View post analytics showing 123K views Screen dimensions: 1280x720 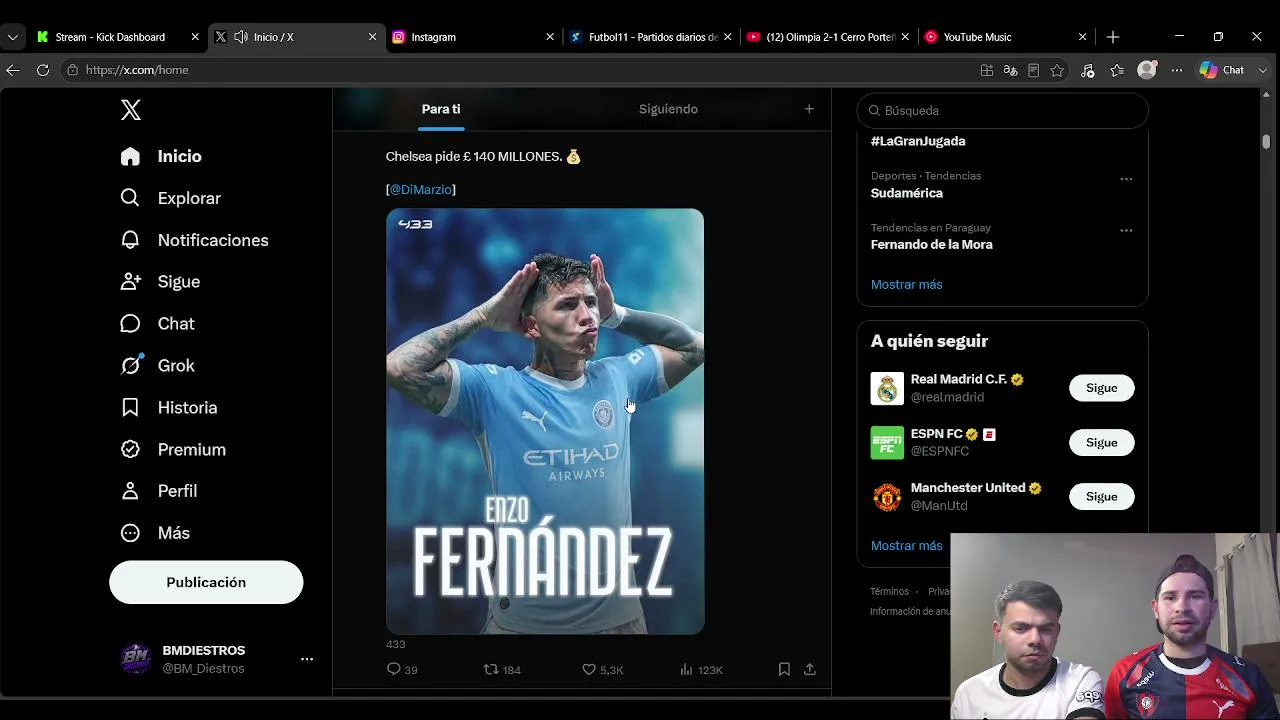[700, 669]
